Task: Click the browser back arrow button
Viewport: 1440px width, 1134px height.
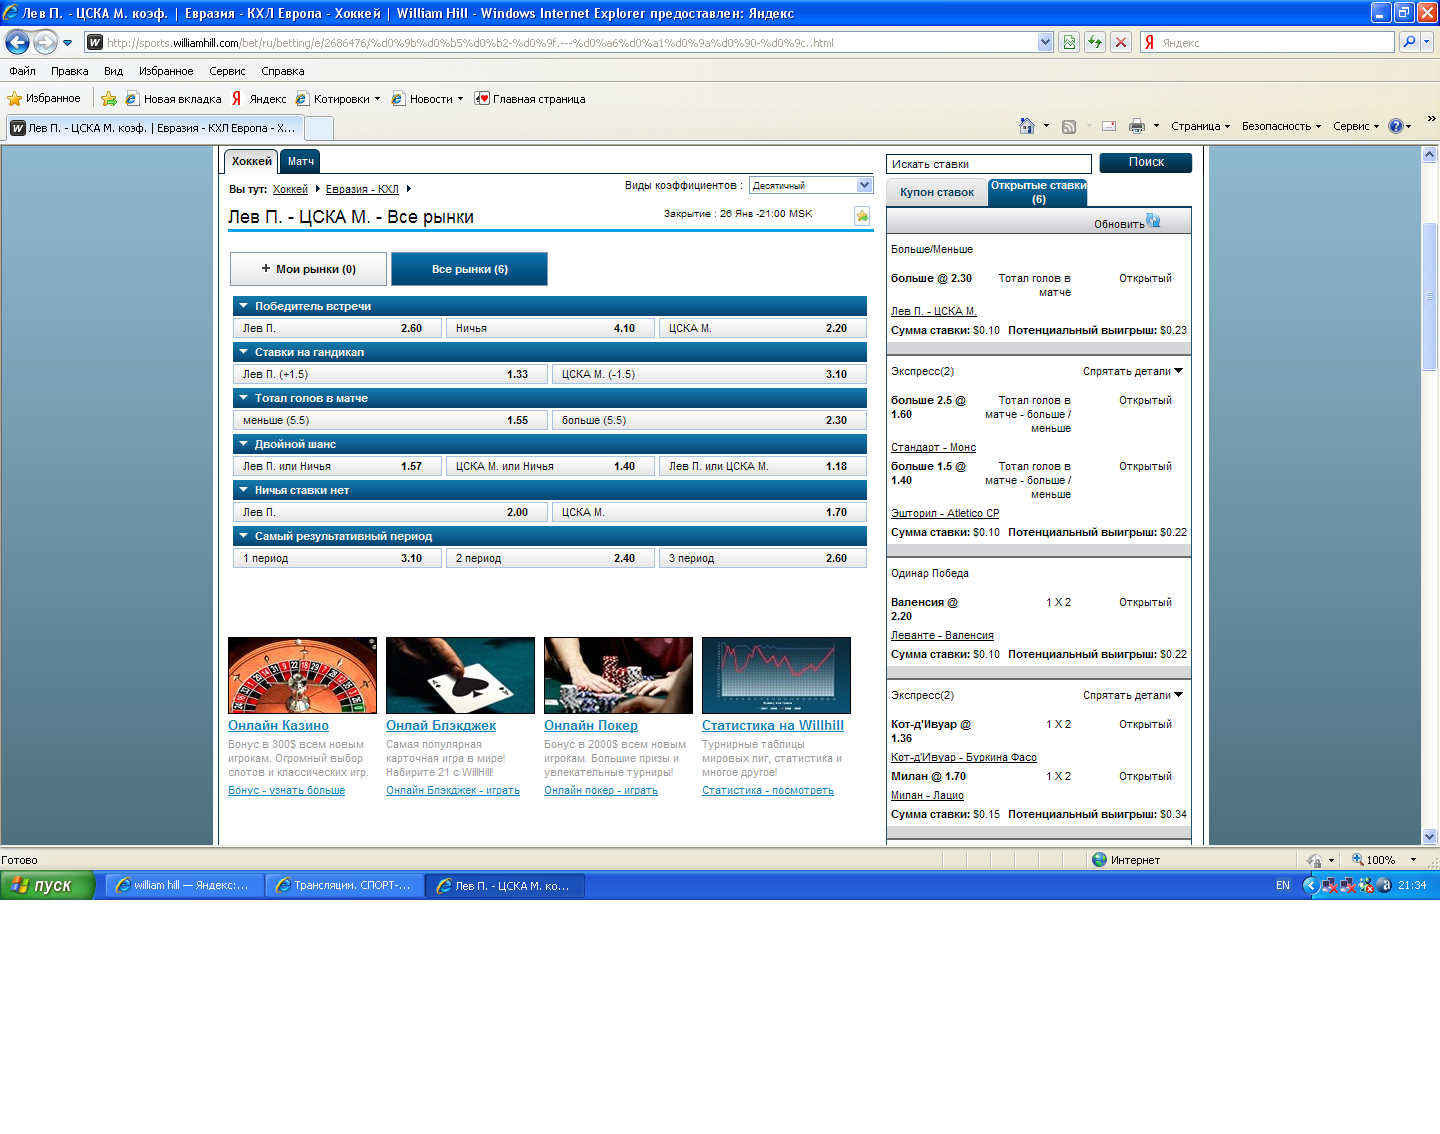Action: (17, 42)
